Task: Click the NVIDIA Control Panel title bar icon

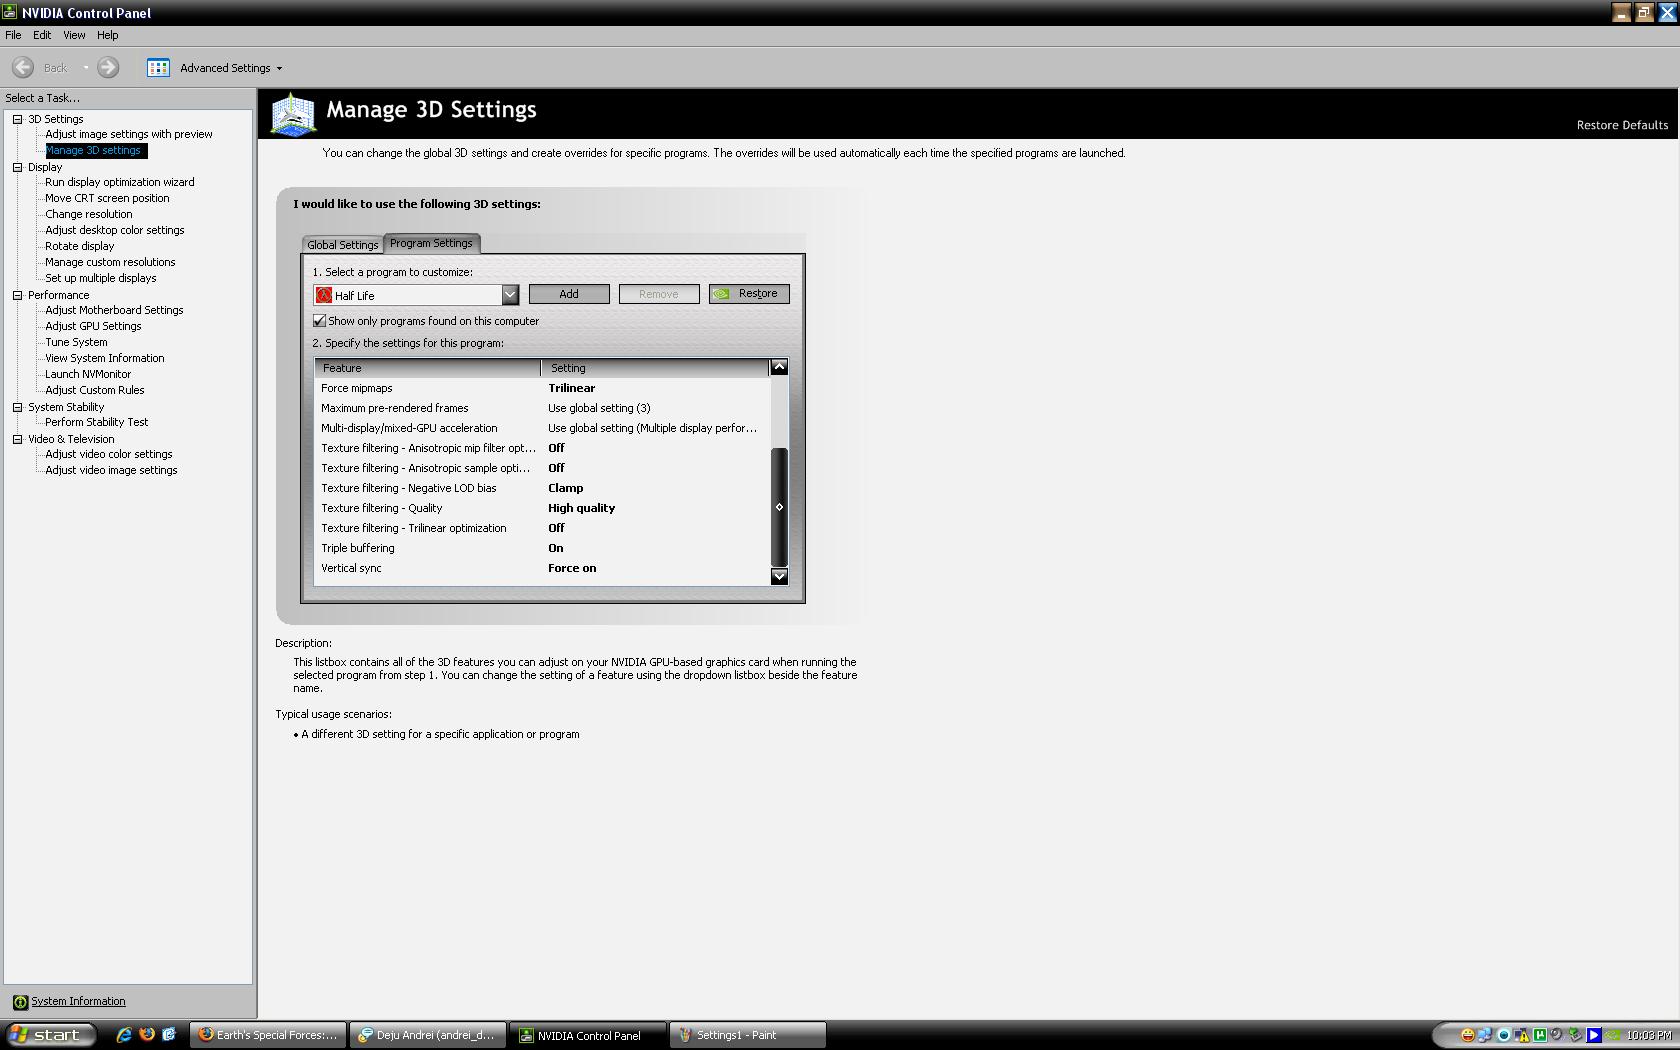Action: 9,13
